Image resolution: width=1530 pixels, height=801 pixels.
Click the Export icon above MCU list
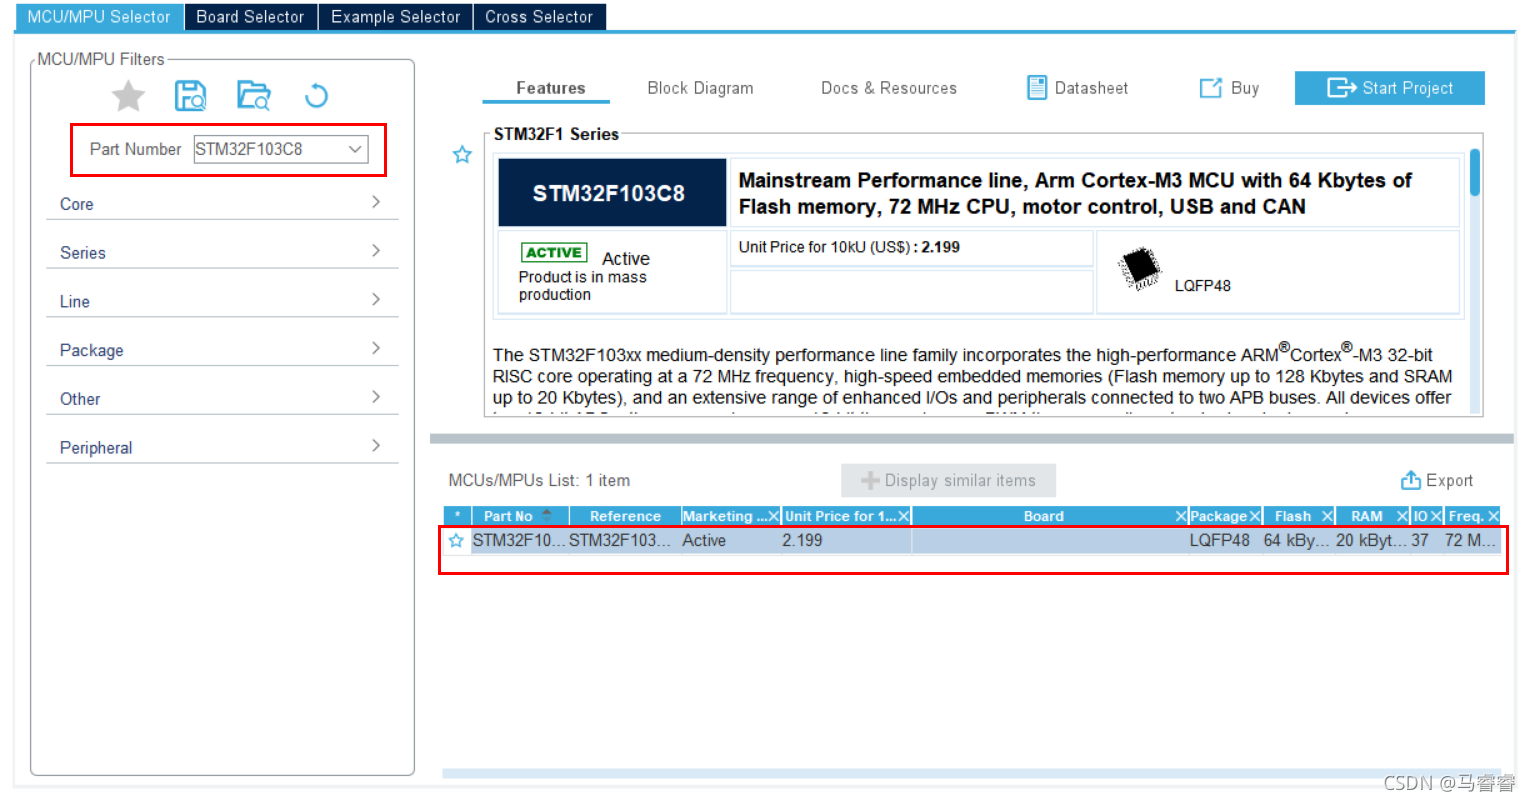coord(1410,480)
